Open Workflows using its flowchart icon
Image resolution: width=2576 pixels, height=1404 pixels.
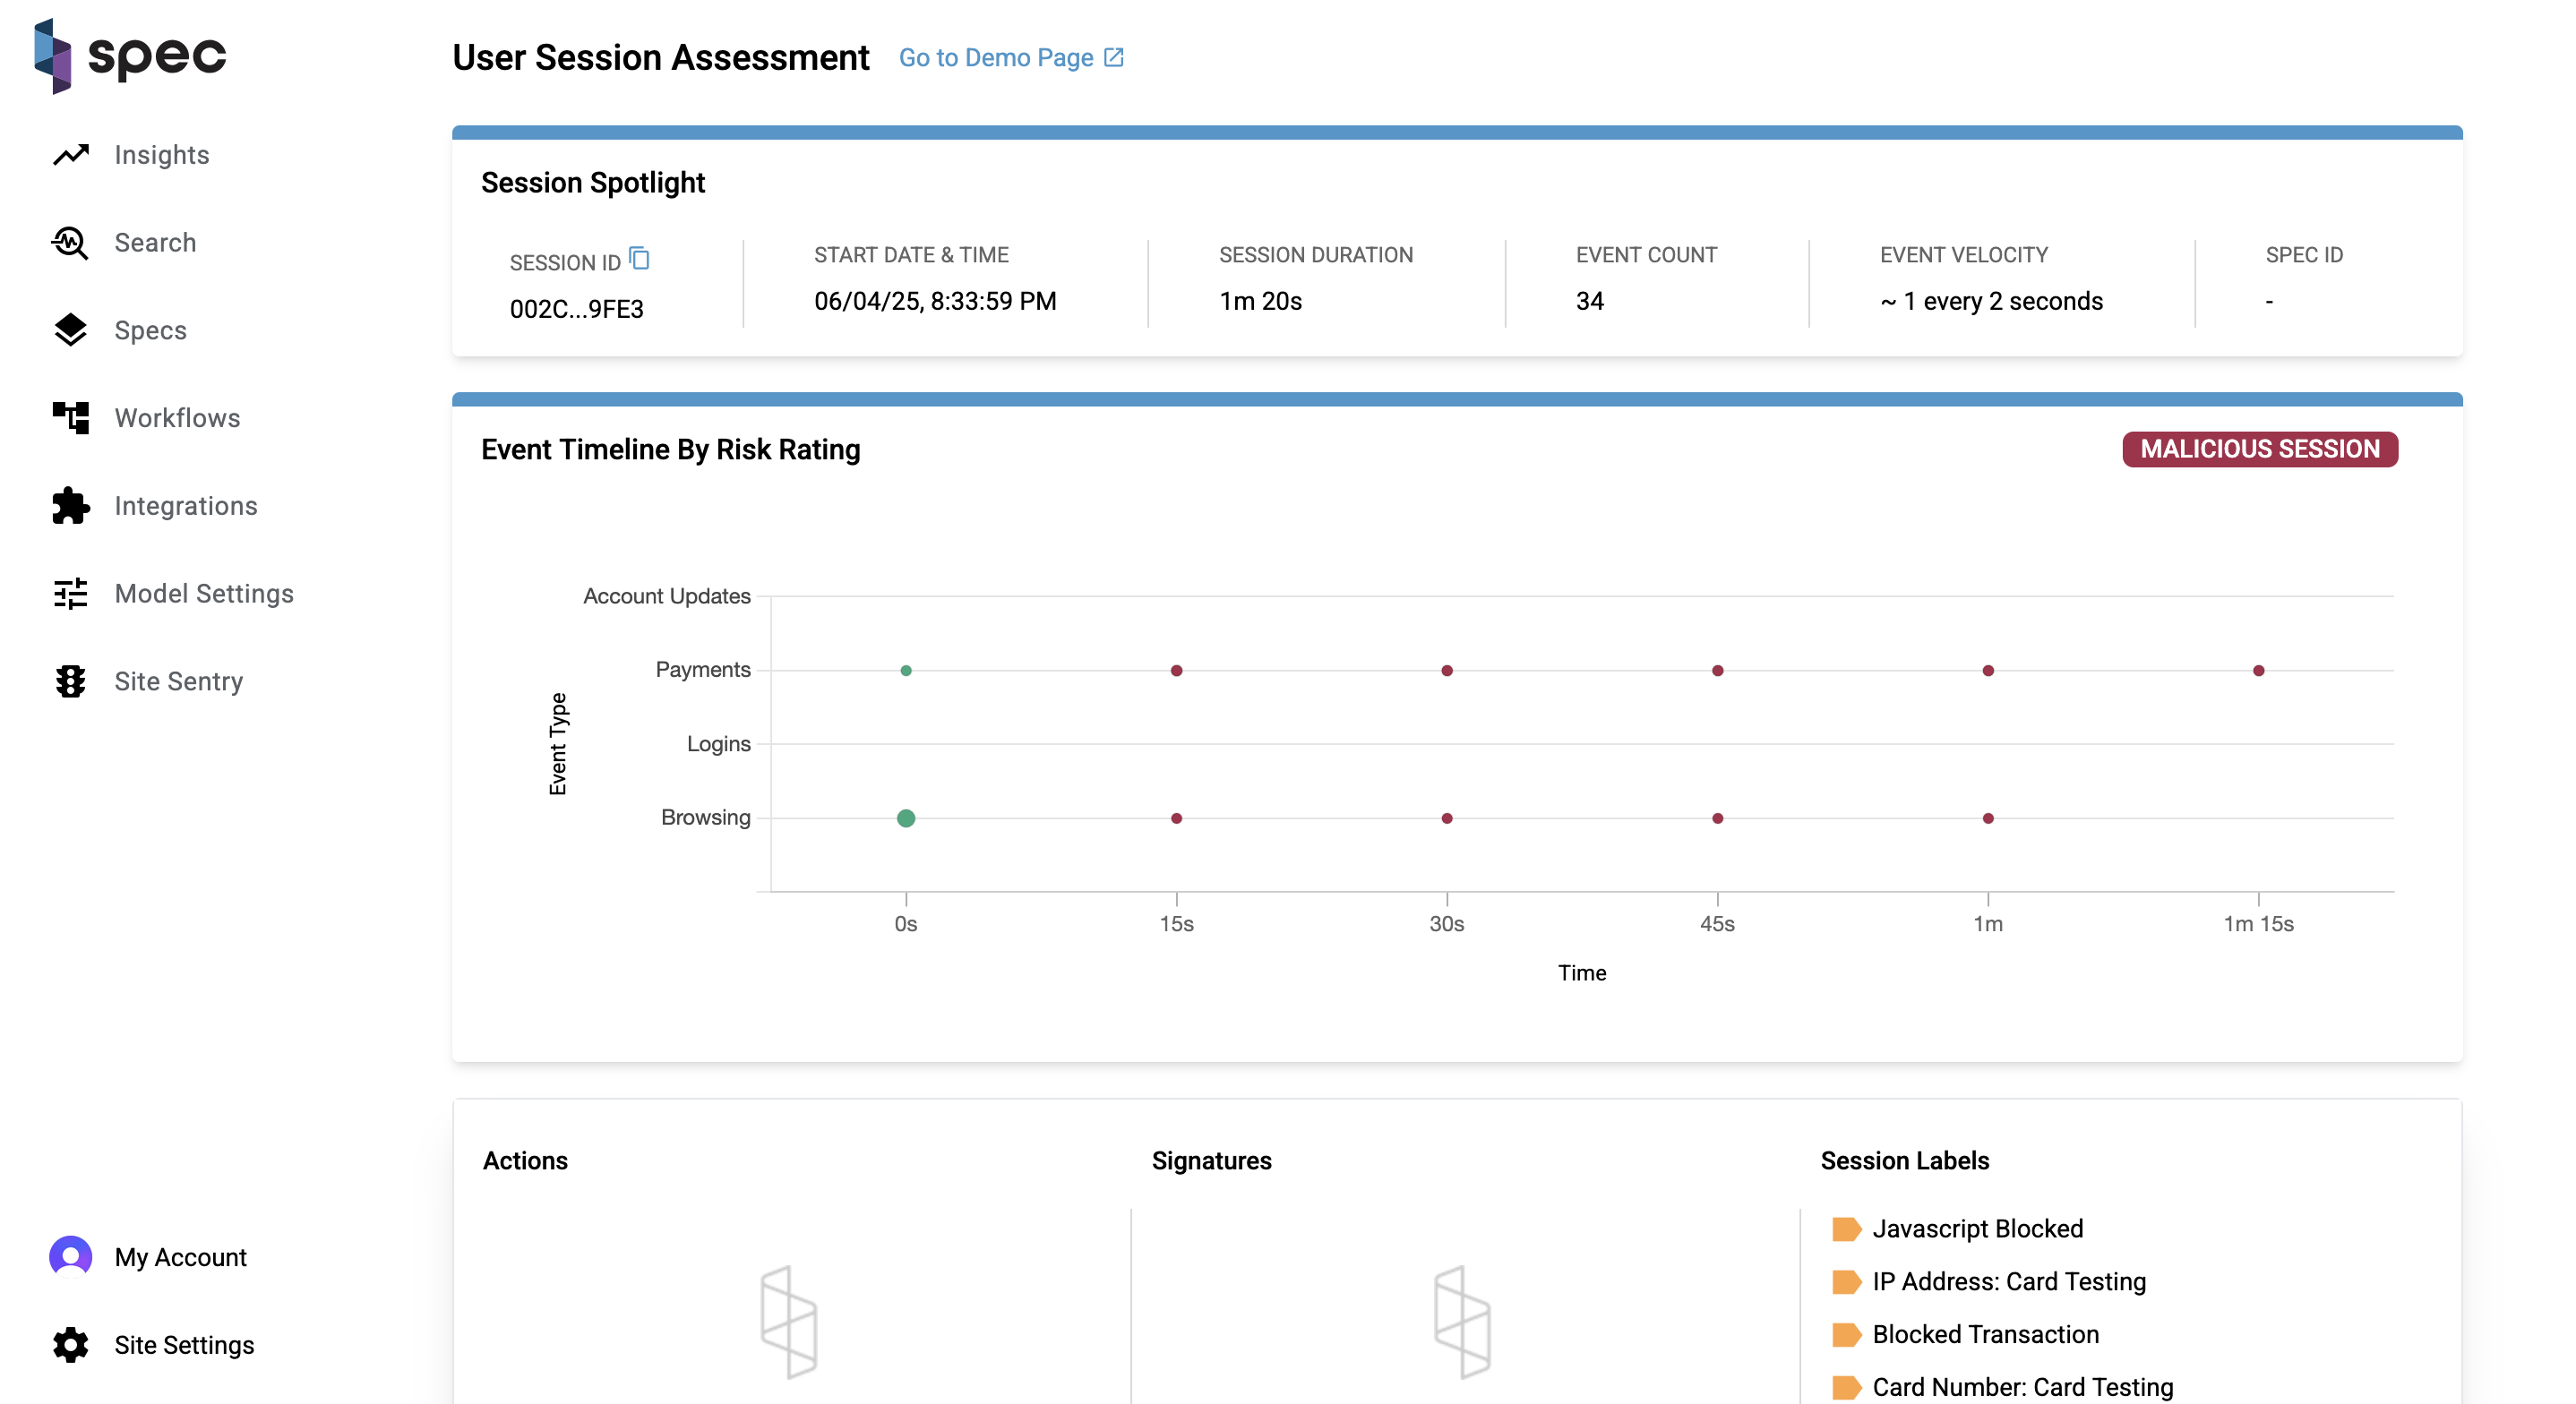[x=71, y=418]
